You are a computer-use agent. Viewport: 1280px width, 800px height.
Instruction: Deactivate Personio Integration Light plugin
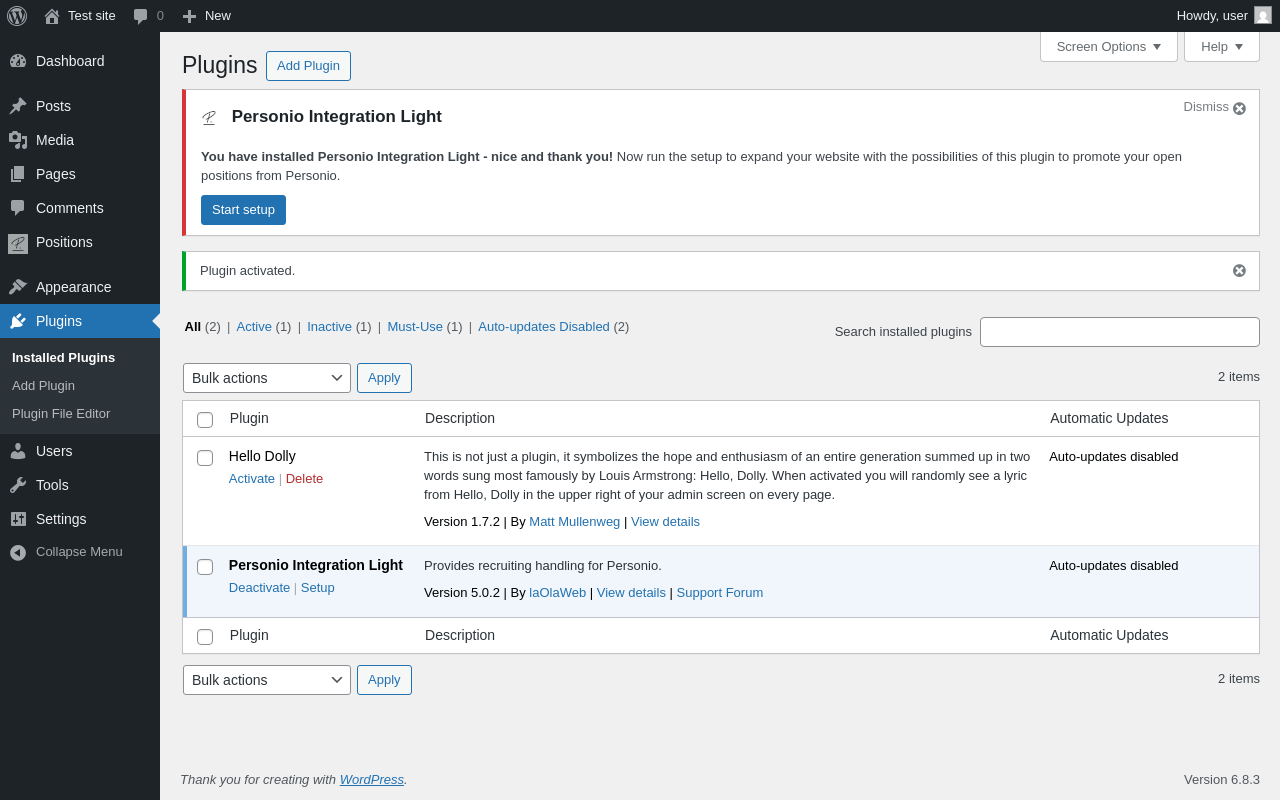click(x=259, y=588)
